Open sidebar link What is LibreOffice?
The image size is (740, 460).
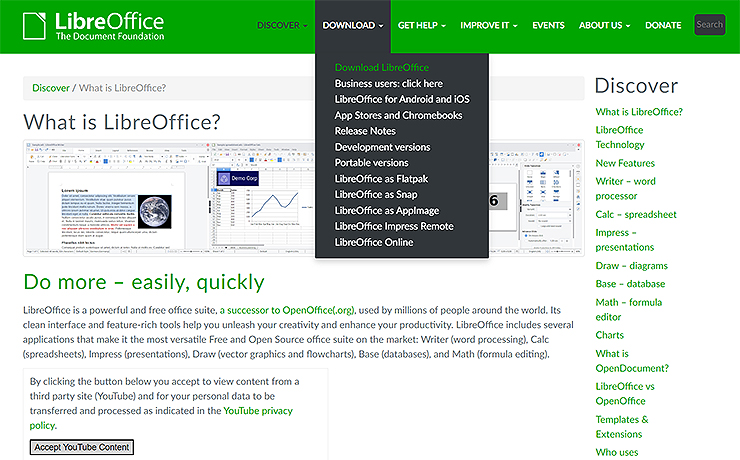click(x=639, y=112)
